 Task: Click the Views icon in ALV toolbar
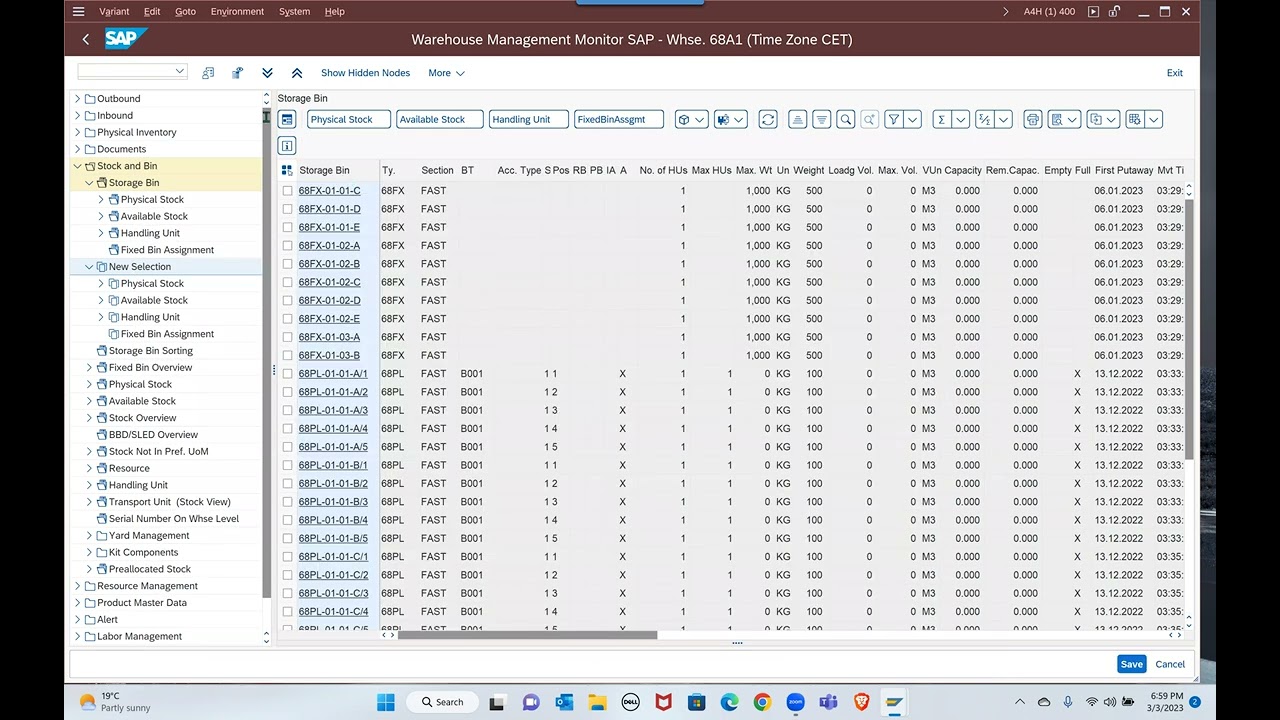click(x=1057, y=119)
